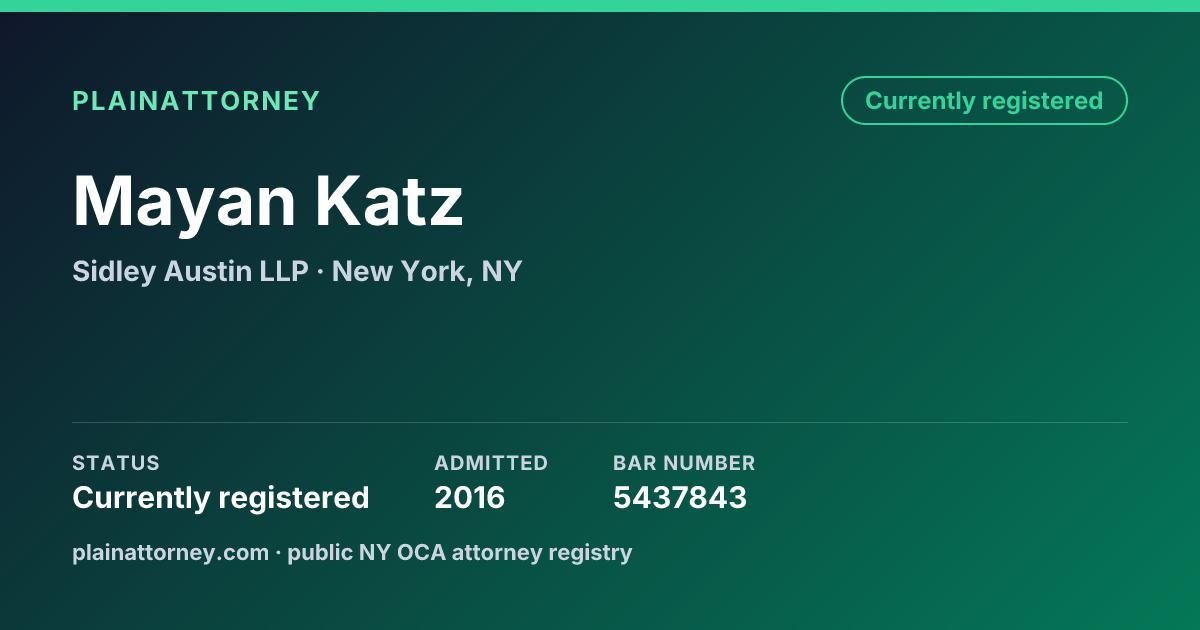Viewport: 1200px width, 630px height.
Task: Select the Currently registered status value
Action: 221,497
